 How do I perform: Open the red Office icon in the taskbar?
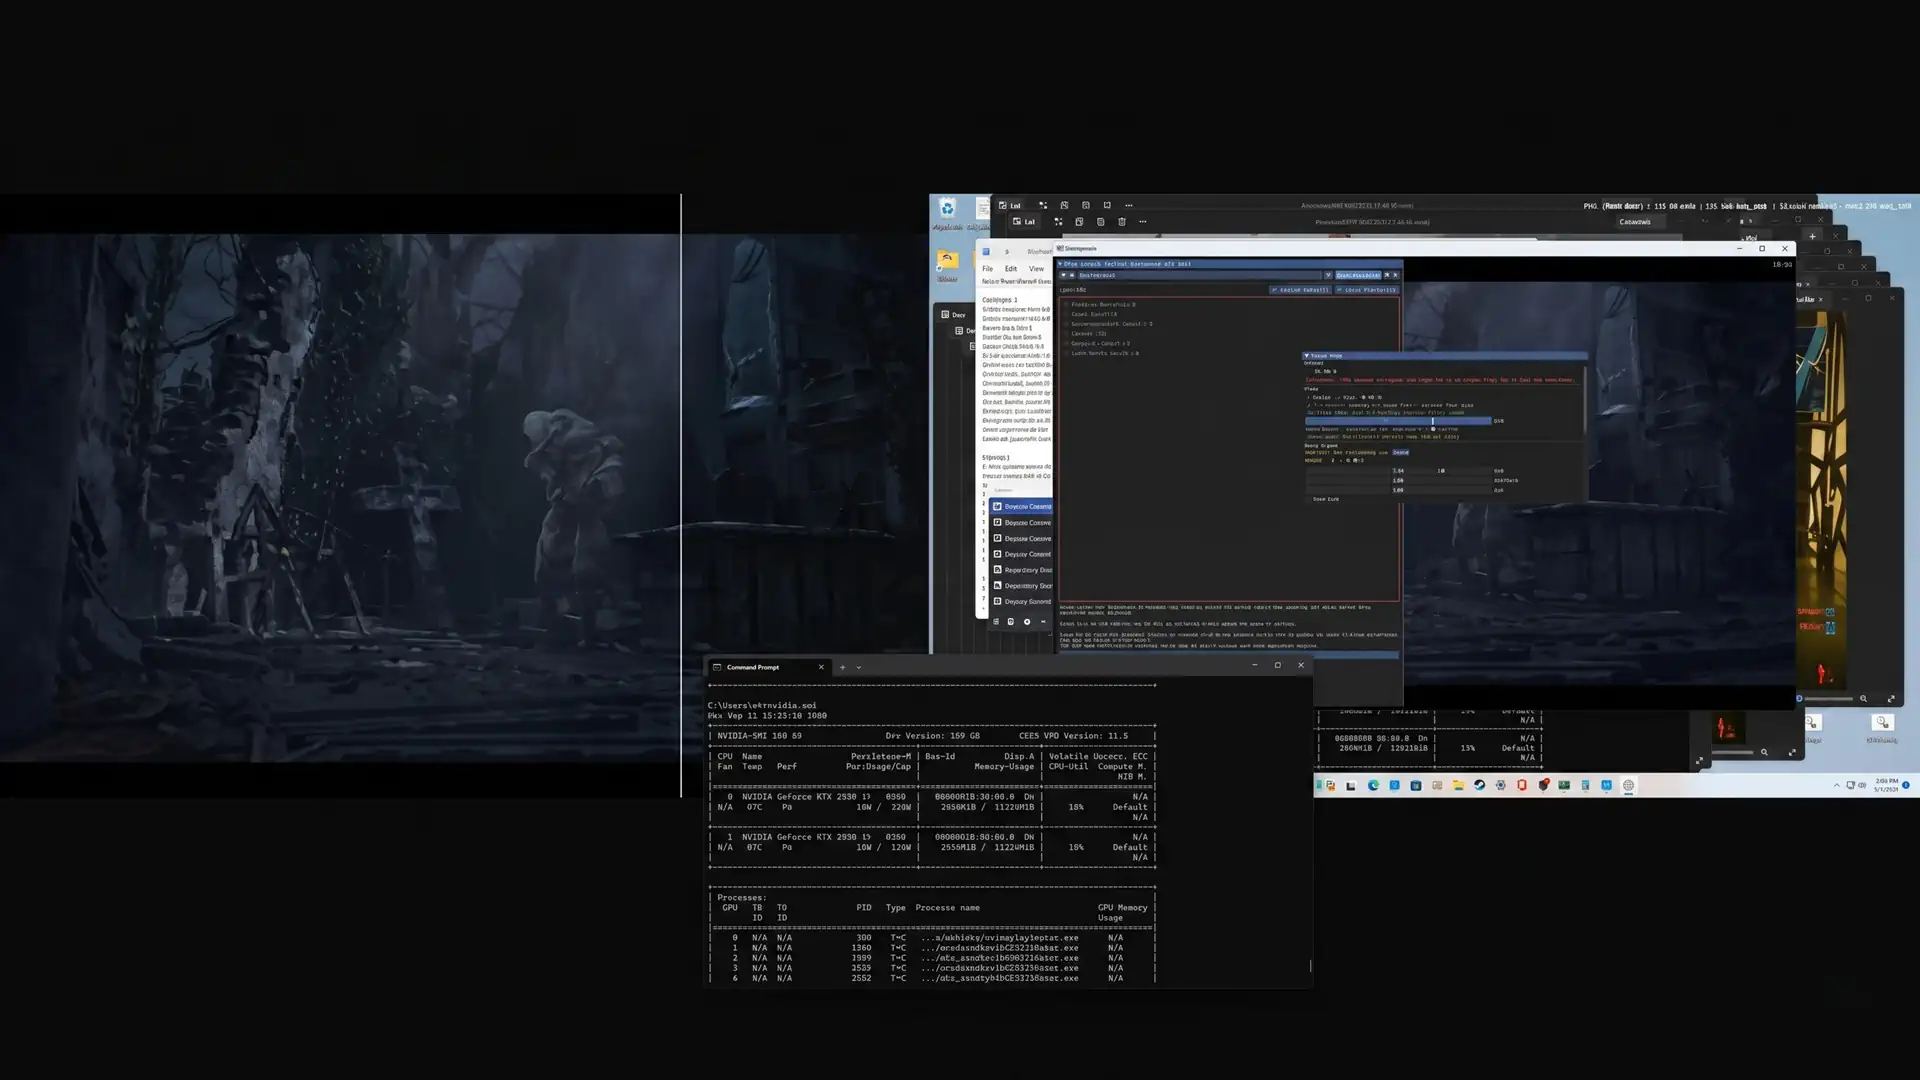(1522, 786)
